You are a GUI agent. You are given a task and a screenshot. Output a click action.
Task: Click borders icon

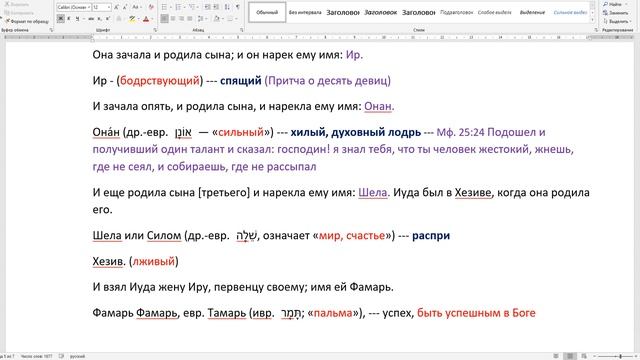coord(230,18)
